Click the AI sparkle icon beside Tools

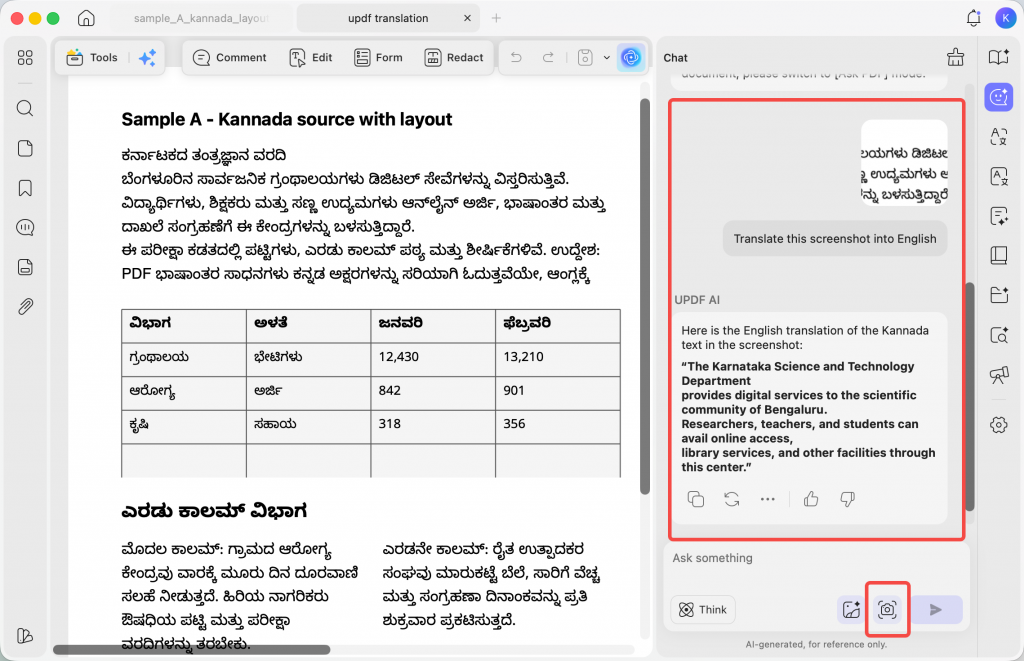coord(148,57)
